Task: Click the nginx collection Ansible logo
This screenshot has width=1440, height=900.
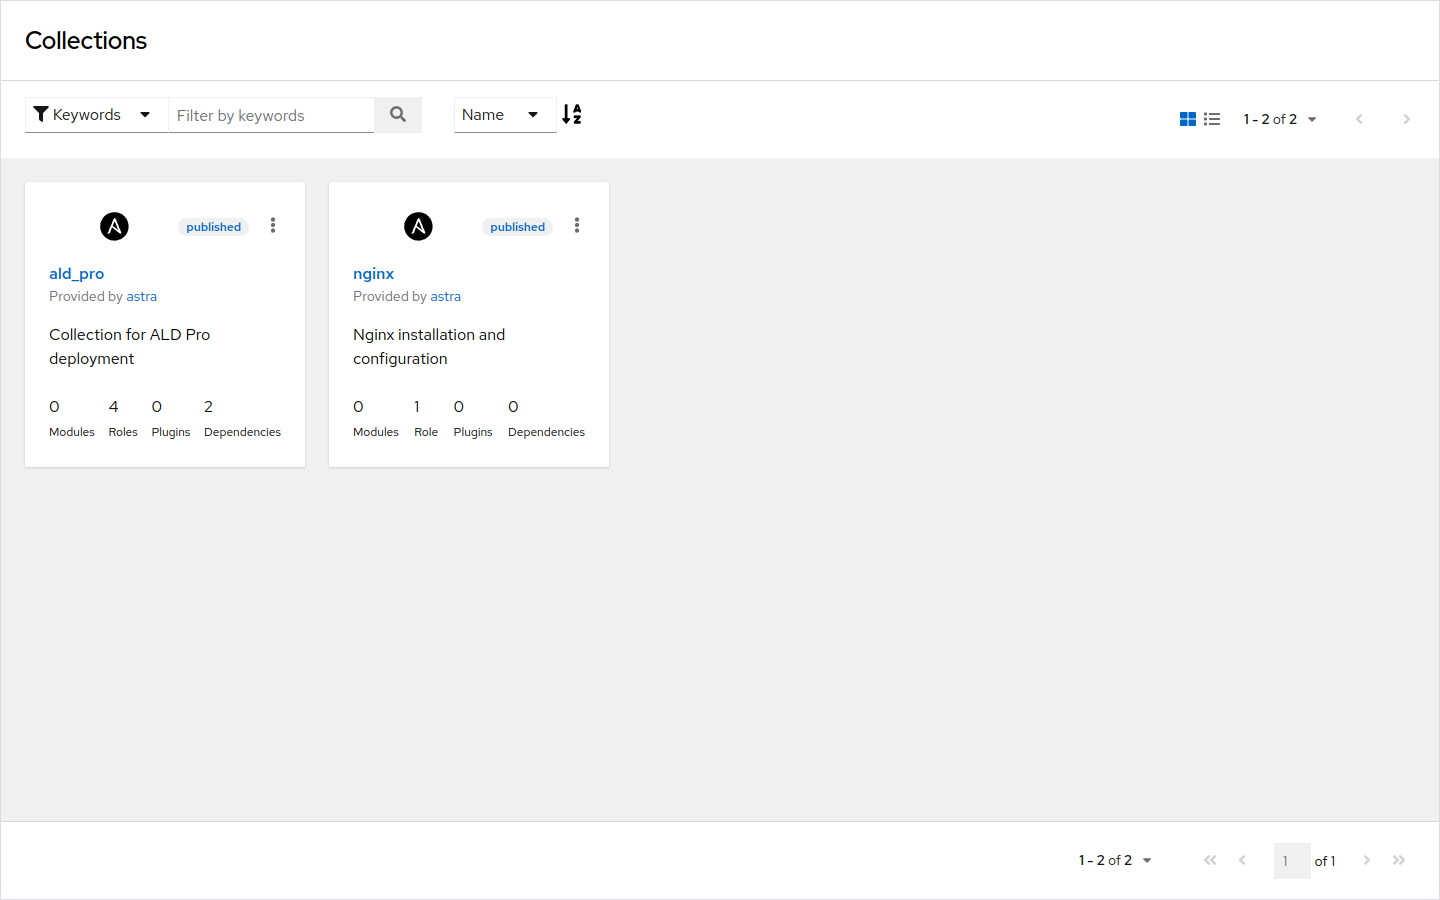Action: tap(418, 227)
